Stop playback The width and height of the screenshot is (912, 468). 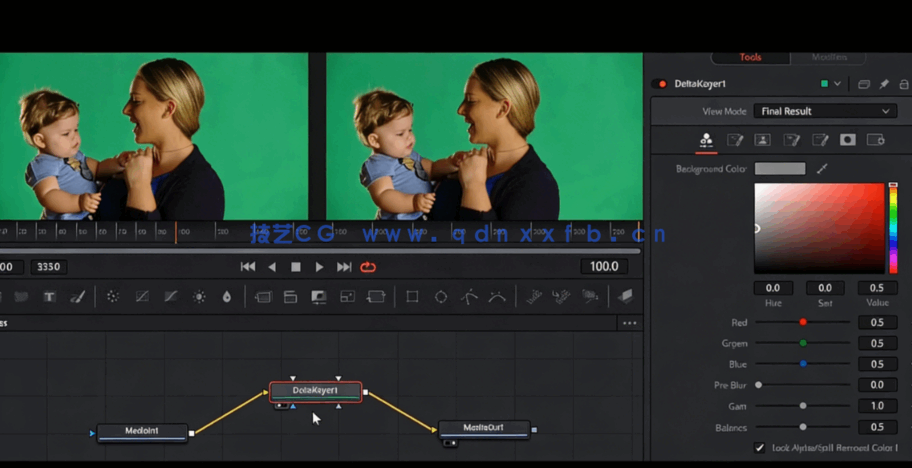point(295,267)
